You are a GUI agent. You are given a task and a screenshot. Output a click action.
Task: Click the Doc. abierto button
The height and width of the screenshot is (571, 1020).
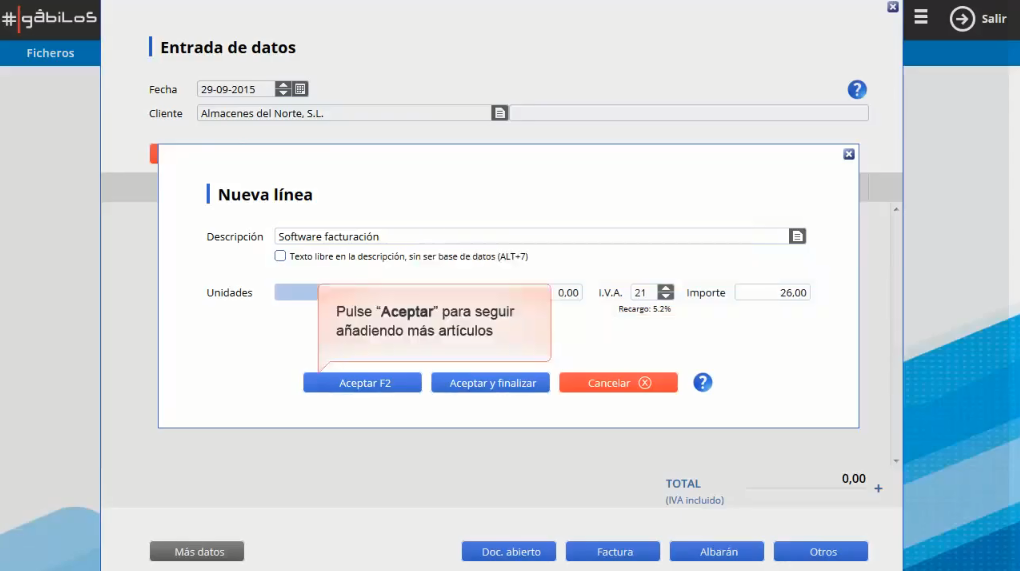509,551
